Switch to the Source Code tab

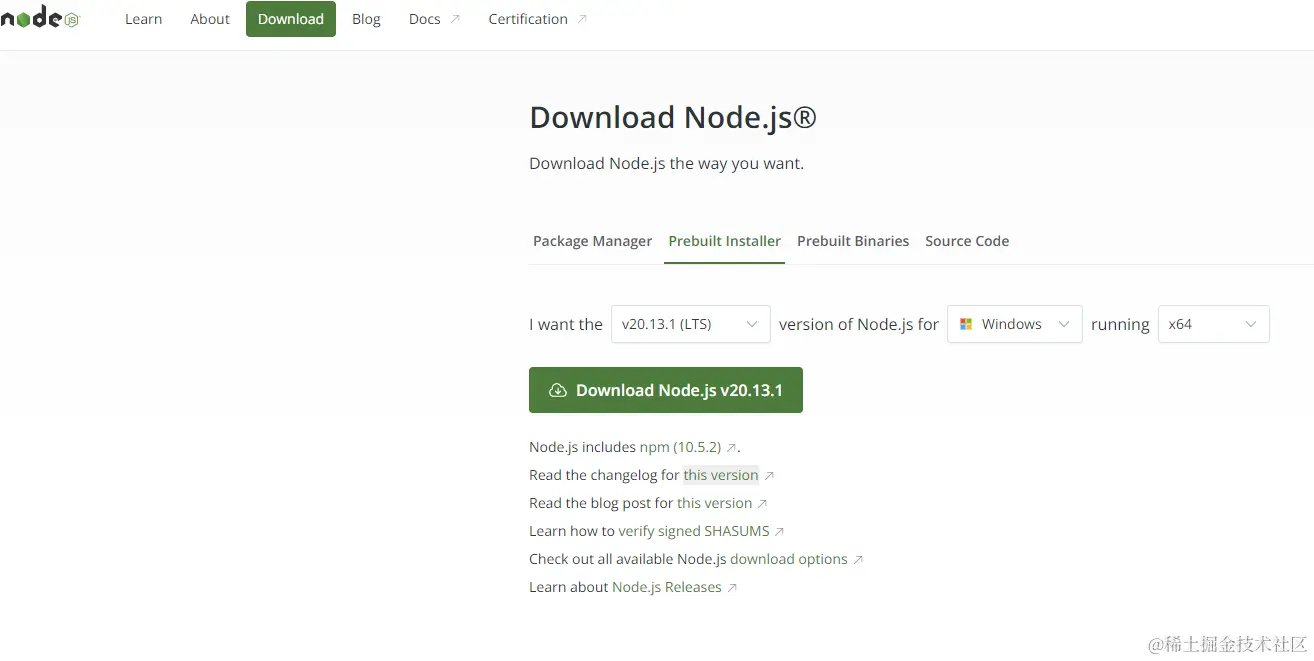pyautogui.click(x=967, y=241)
